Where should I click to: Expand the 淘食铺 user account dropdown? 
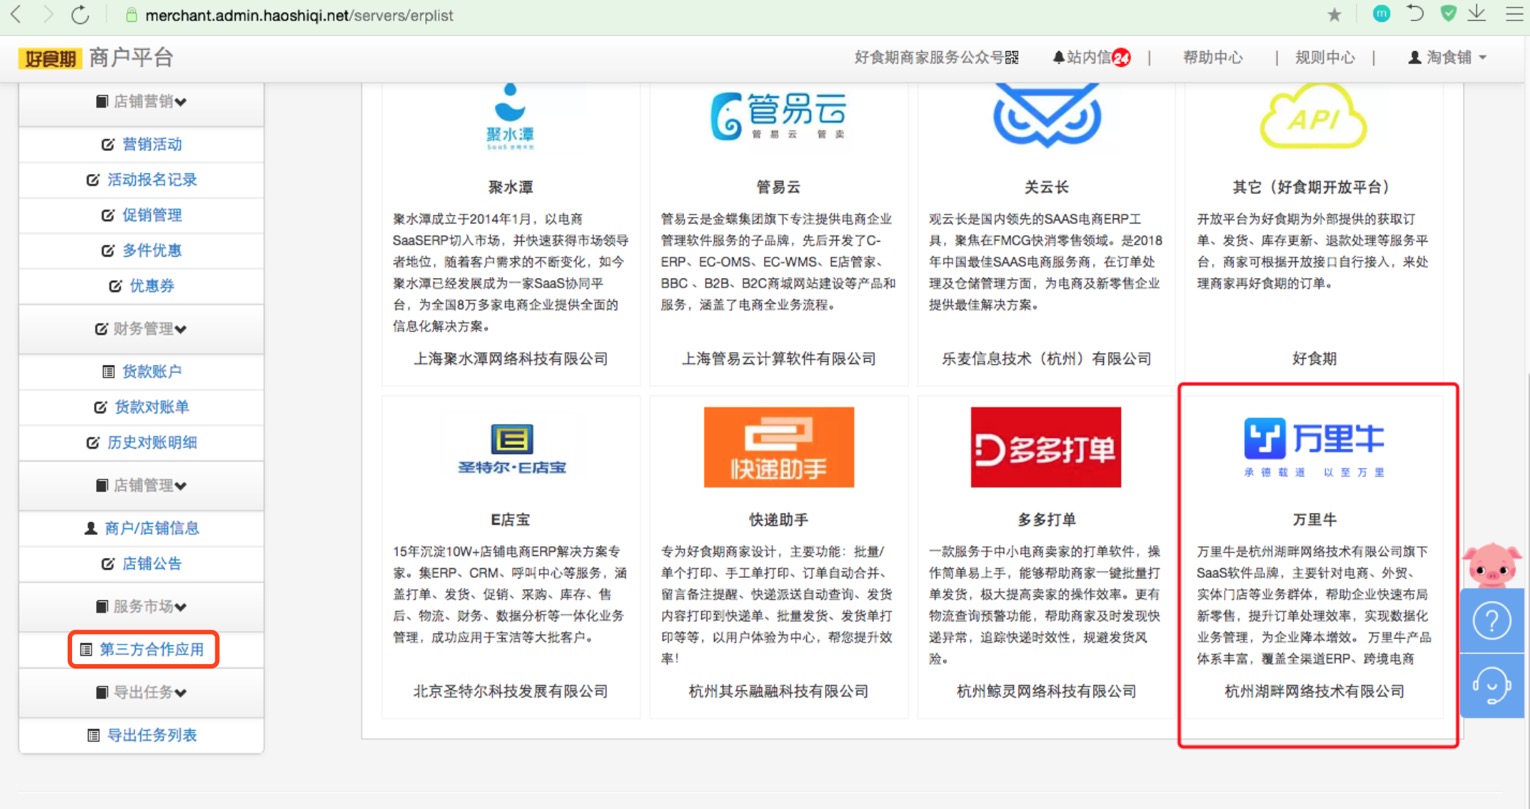tap(1447, 57)
